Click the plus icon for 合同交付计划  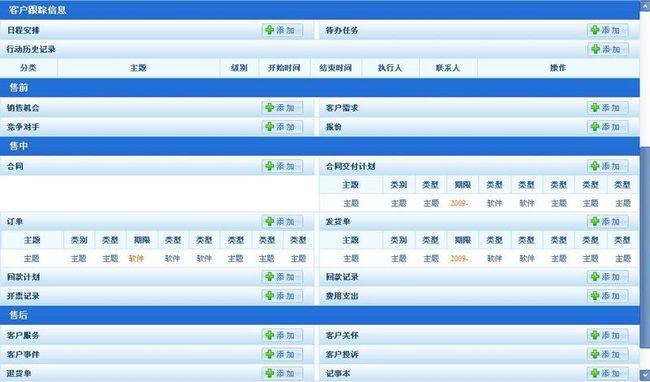tap(595, 166)
